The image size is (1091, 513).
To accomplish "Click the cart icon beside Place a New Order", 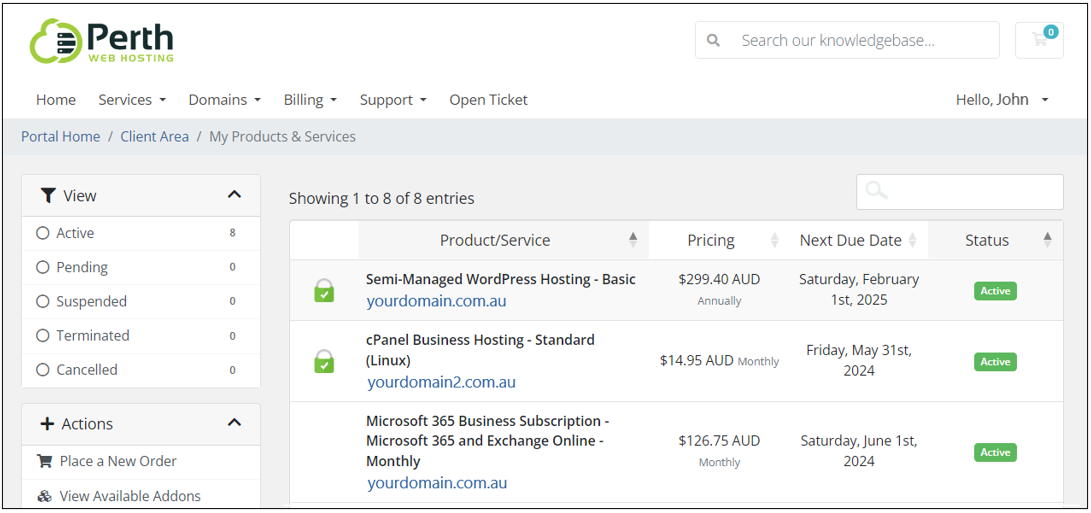I will (x=45, y=461).
